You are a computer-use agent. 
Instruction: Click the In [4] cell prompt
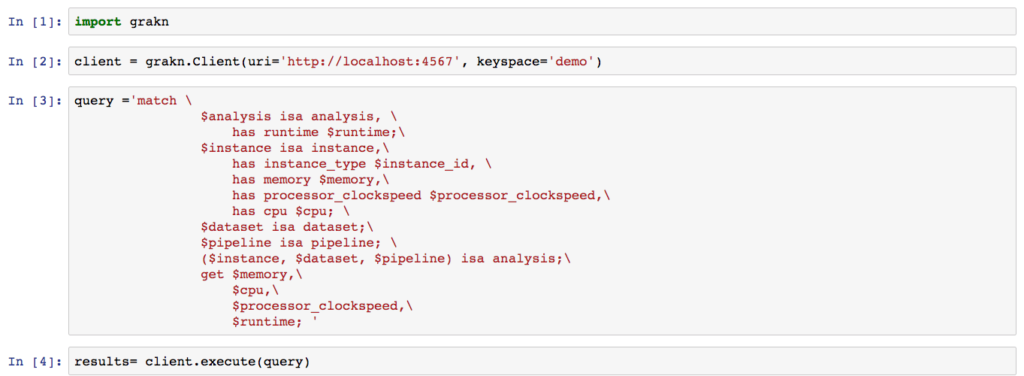tap(35, 360)
